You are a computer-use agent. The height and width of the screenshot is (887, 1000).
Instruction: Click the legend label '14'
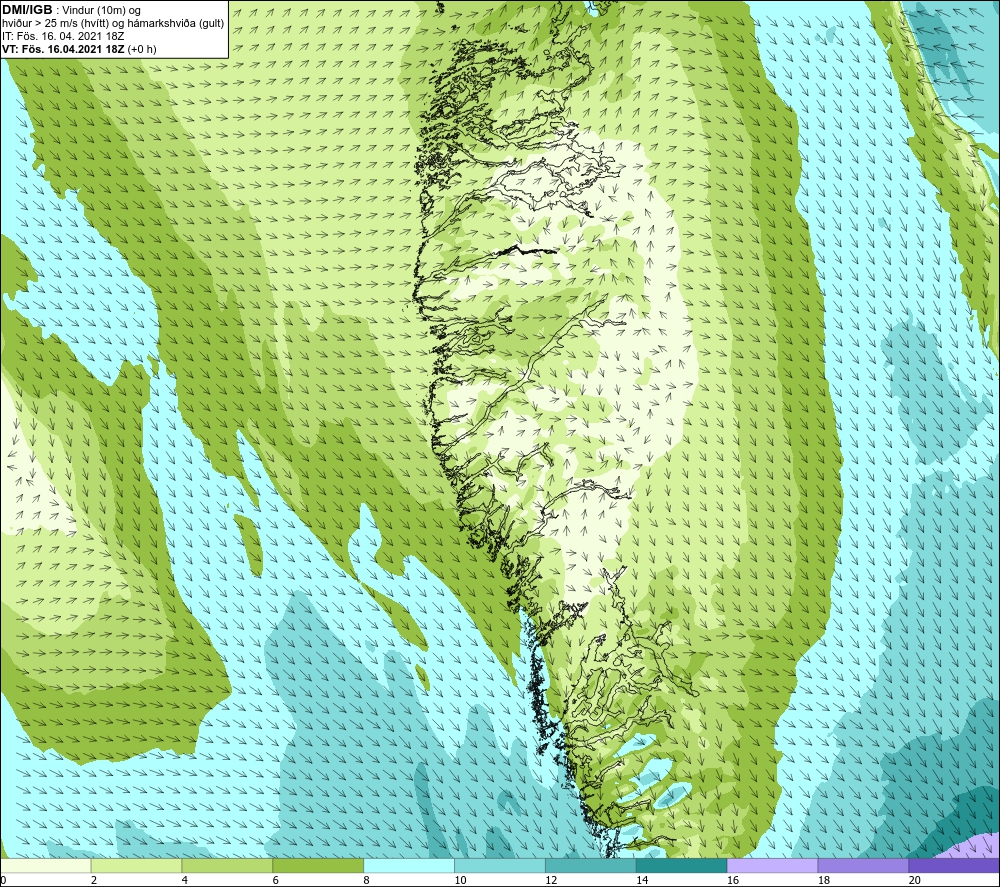click(x=642, y=881)
